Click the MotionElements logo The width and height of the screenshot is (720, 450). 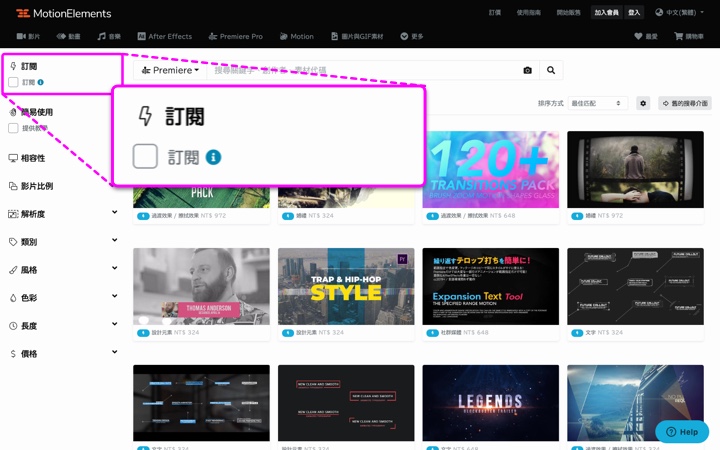[x=64, y=13]
